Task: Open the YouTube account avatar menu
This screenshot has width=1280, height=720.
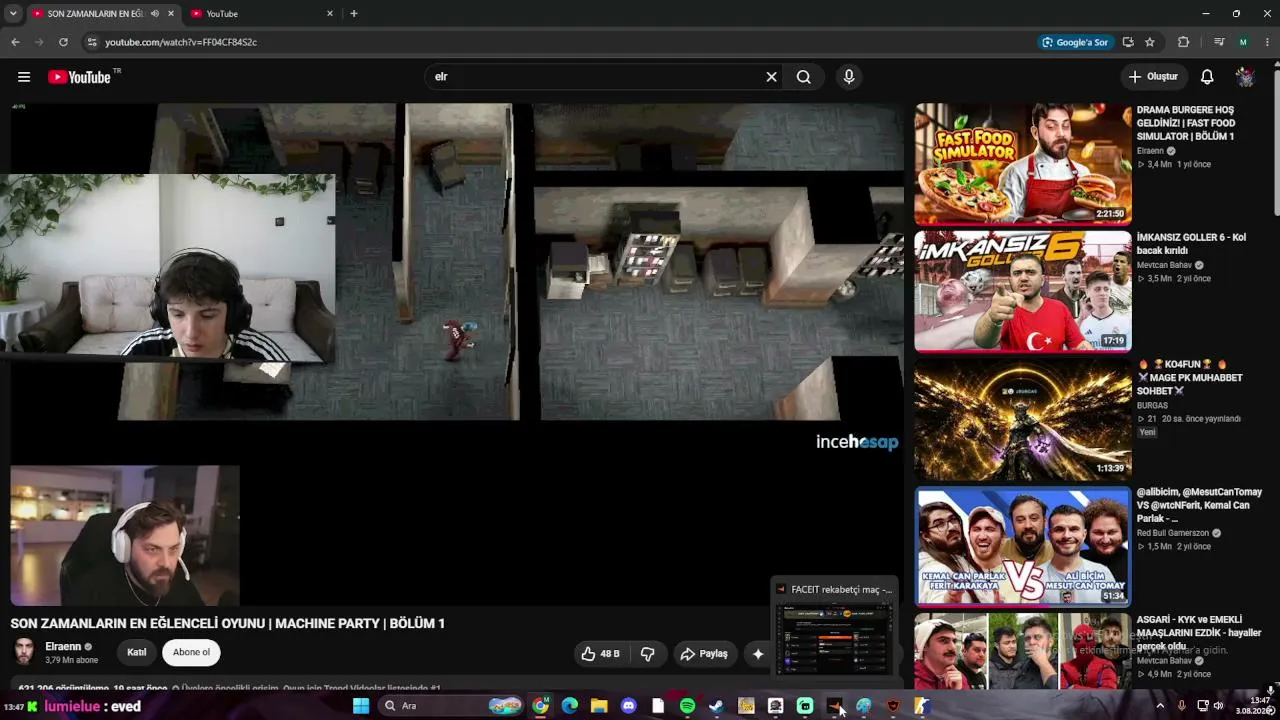Action: coord(1245,77)
